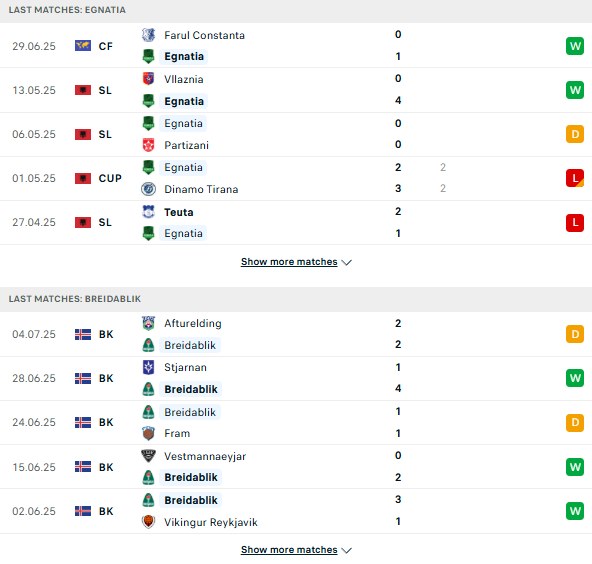Click the Fram team crest
The width and height of the screenshot is (592, 564).
(x=148, y=433)
